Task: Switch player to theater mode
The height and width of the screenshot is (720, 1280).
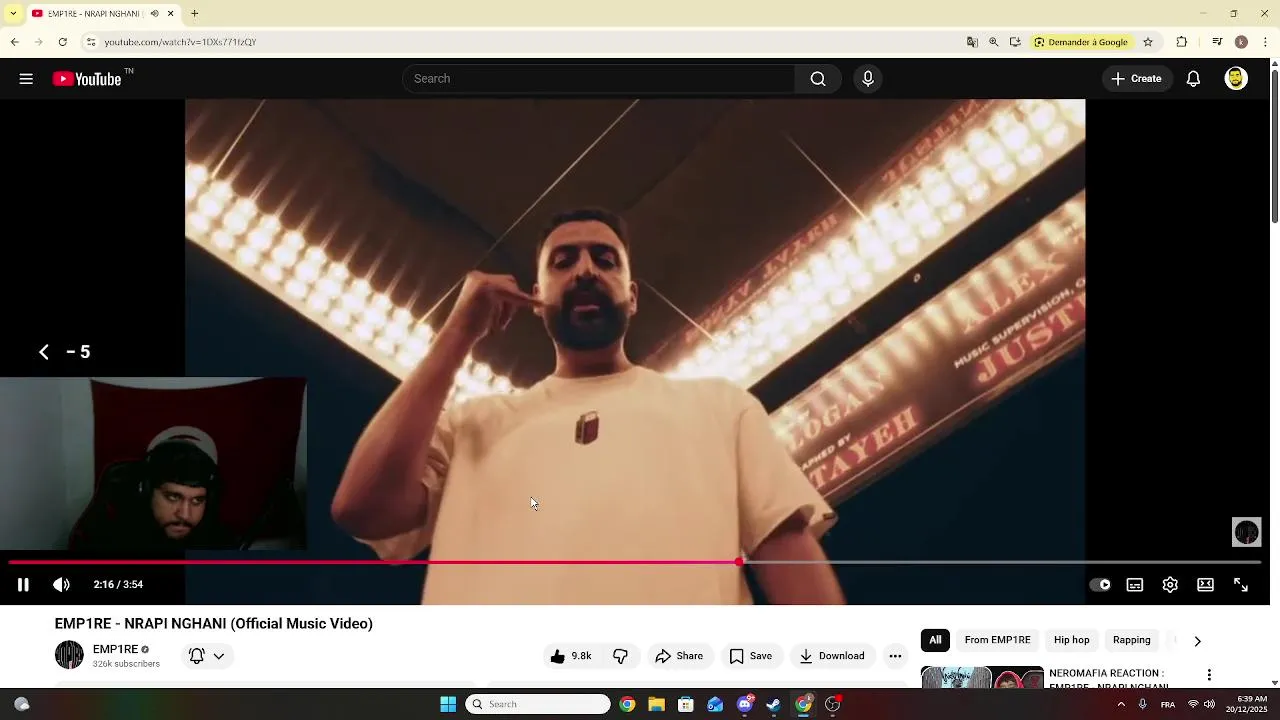Action: 1206,585
